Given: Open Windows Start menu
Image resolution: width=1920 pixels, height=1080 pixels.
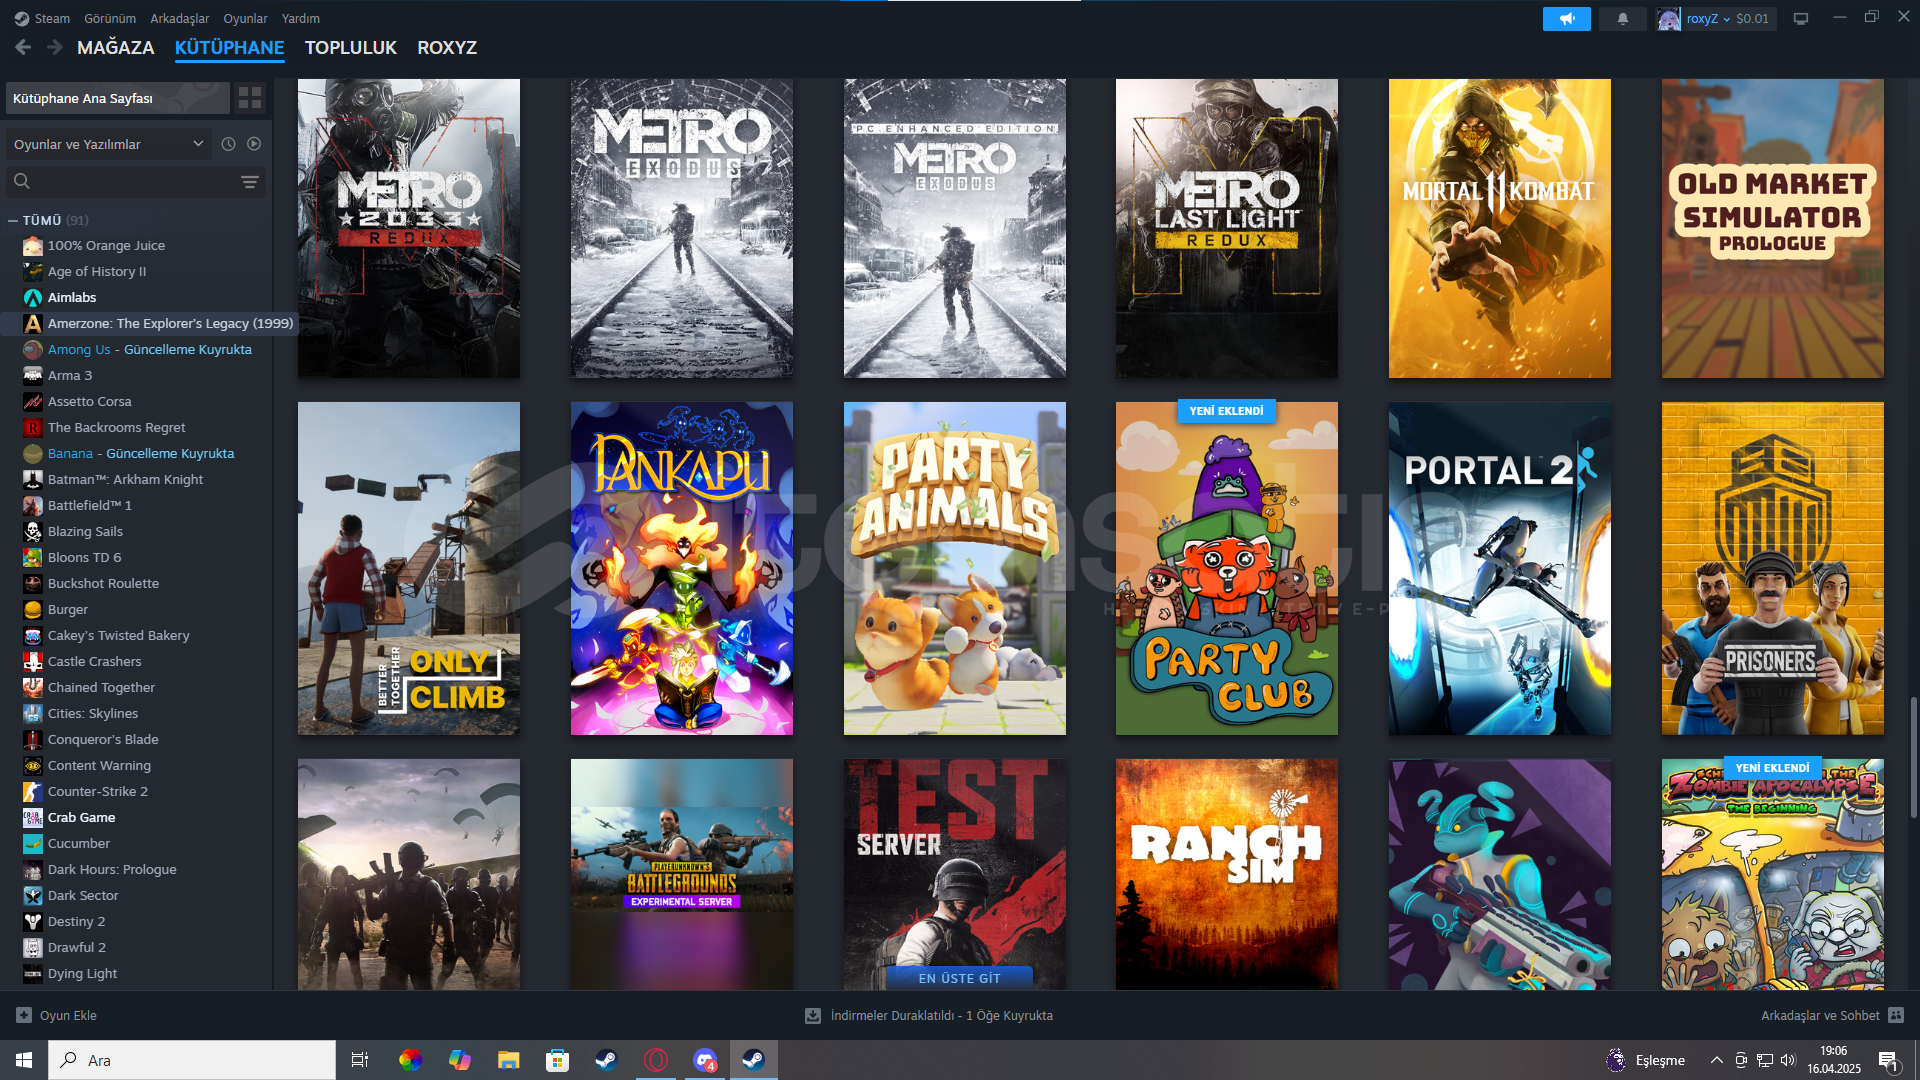Looking at the screenshot, I should coord(24,1060).
